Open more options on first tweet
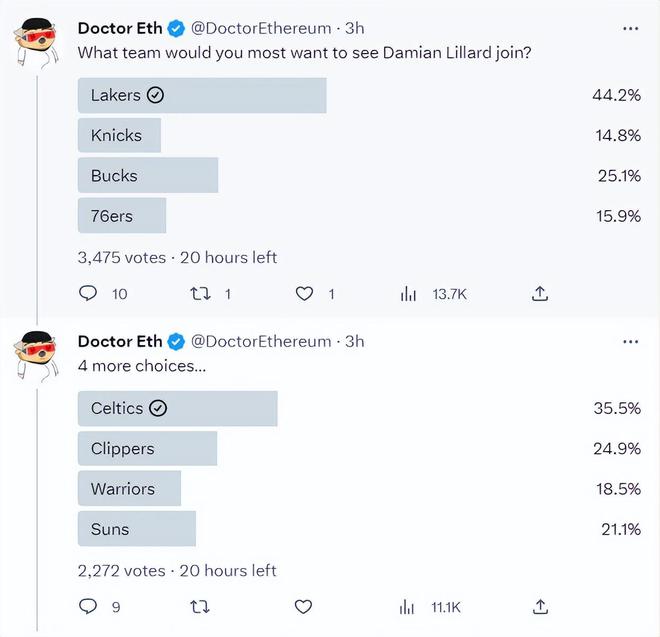660x637 pixels. tap(630, 29)
